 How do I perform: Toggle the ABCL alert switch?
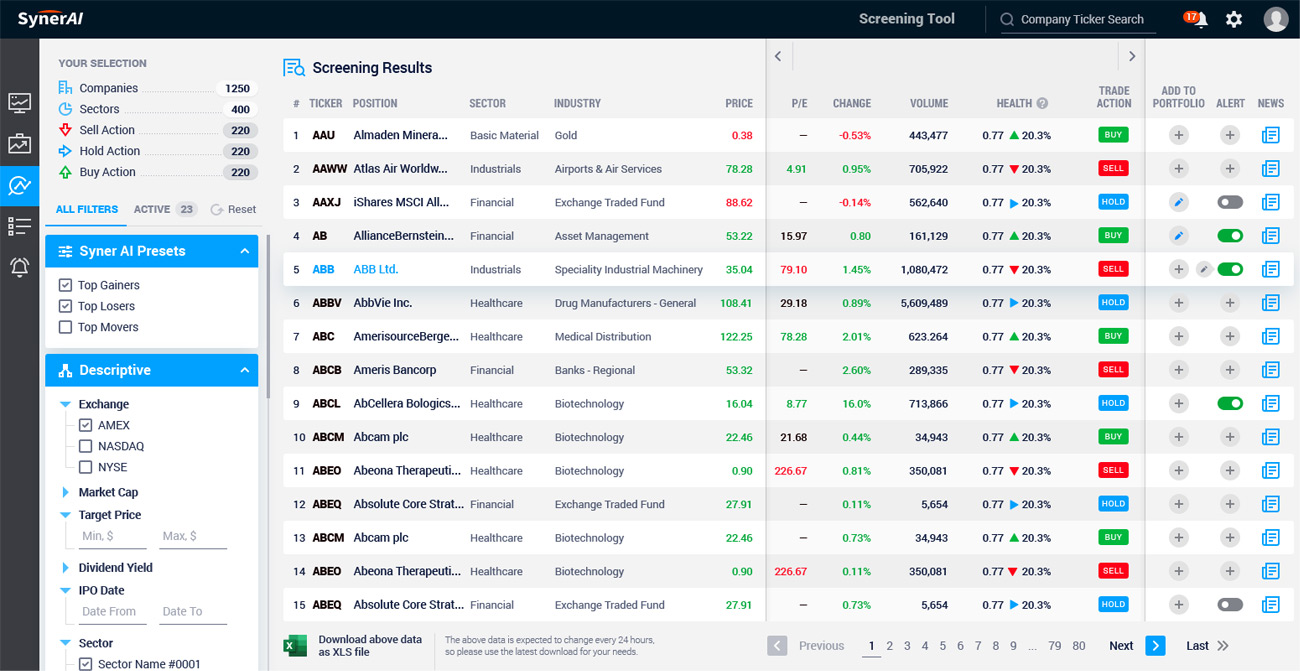(1230, 403)
